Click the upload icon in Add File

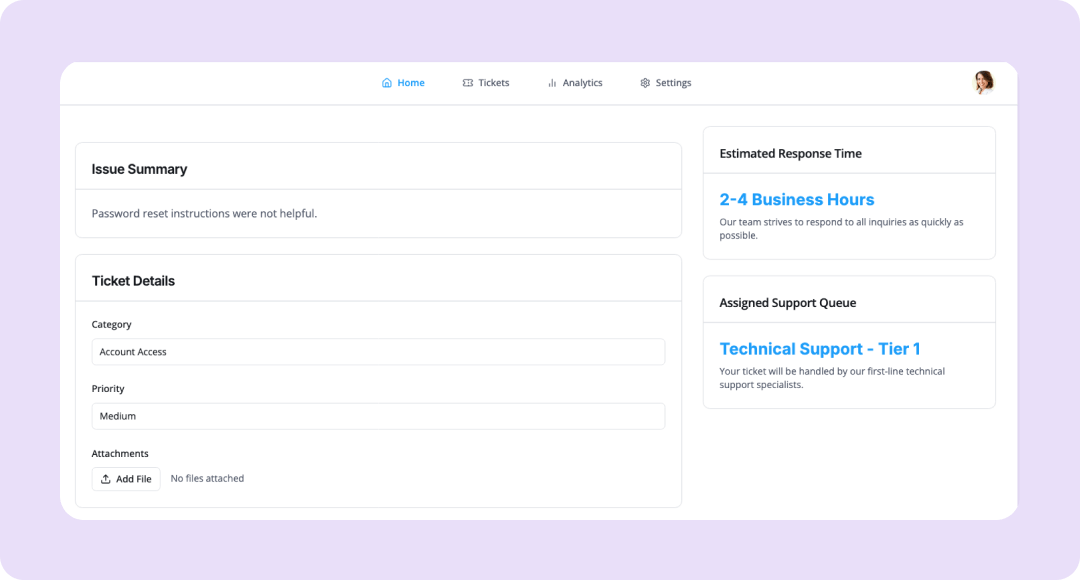coord(106,479)
